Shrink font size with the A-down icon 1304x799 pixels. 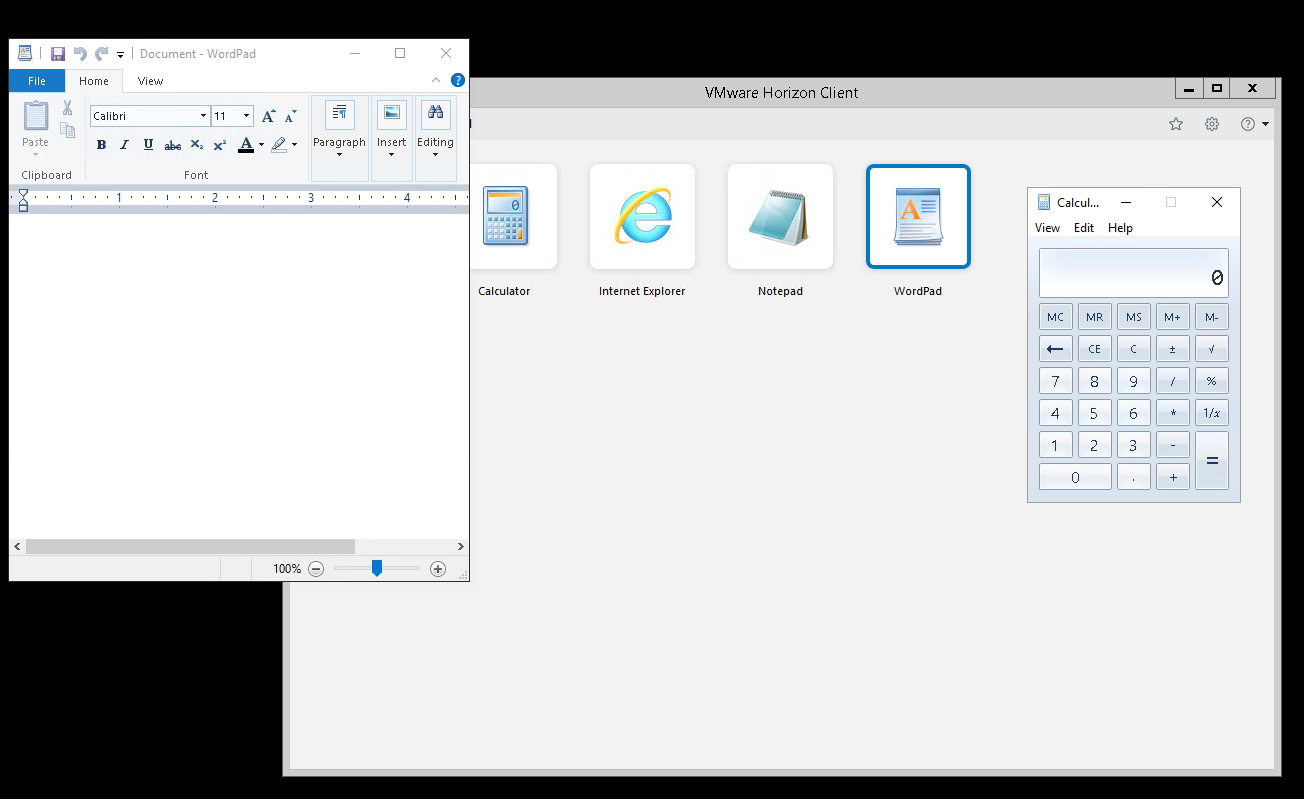click(290, 116)
